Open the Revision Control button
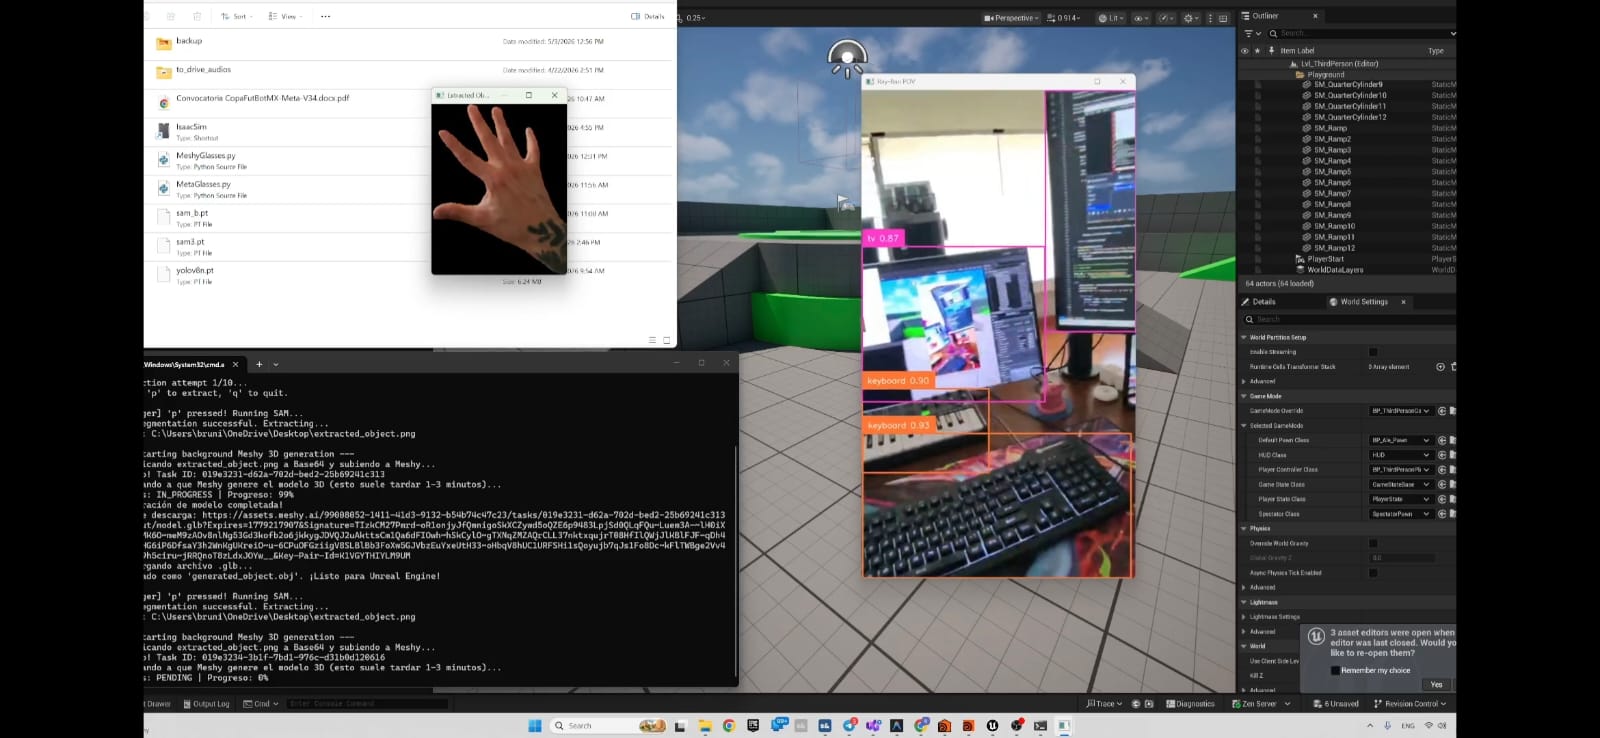This screenshot has width=1600, height=738. (x=1410, y=704)
